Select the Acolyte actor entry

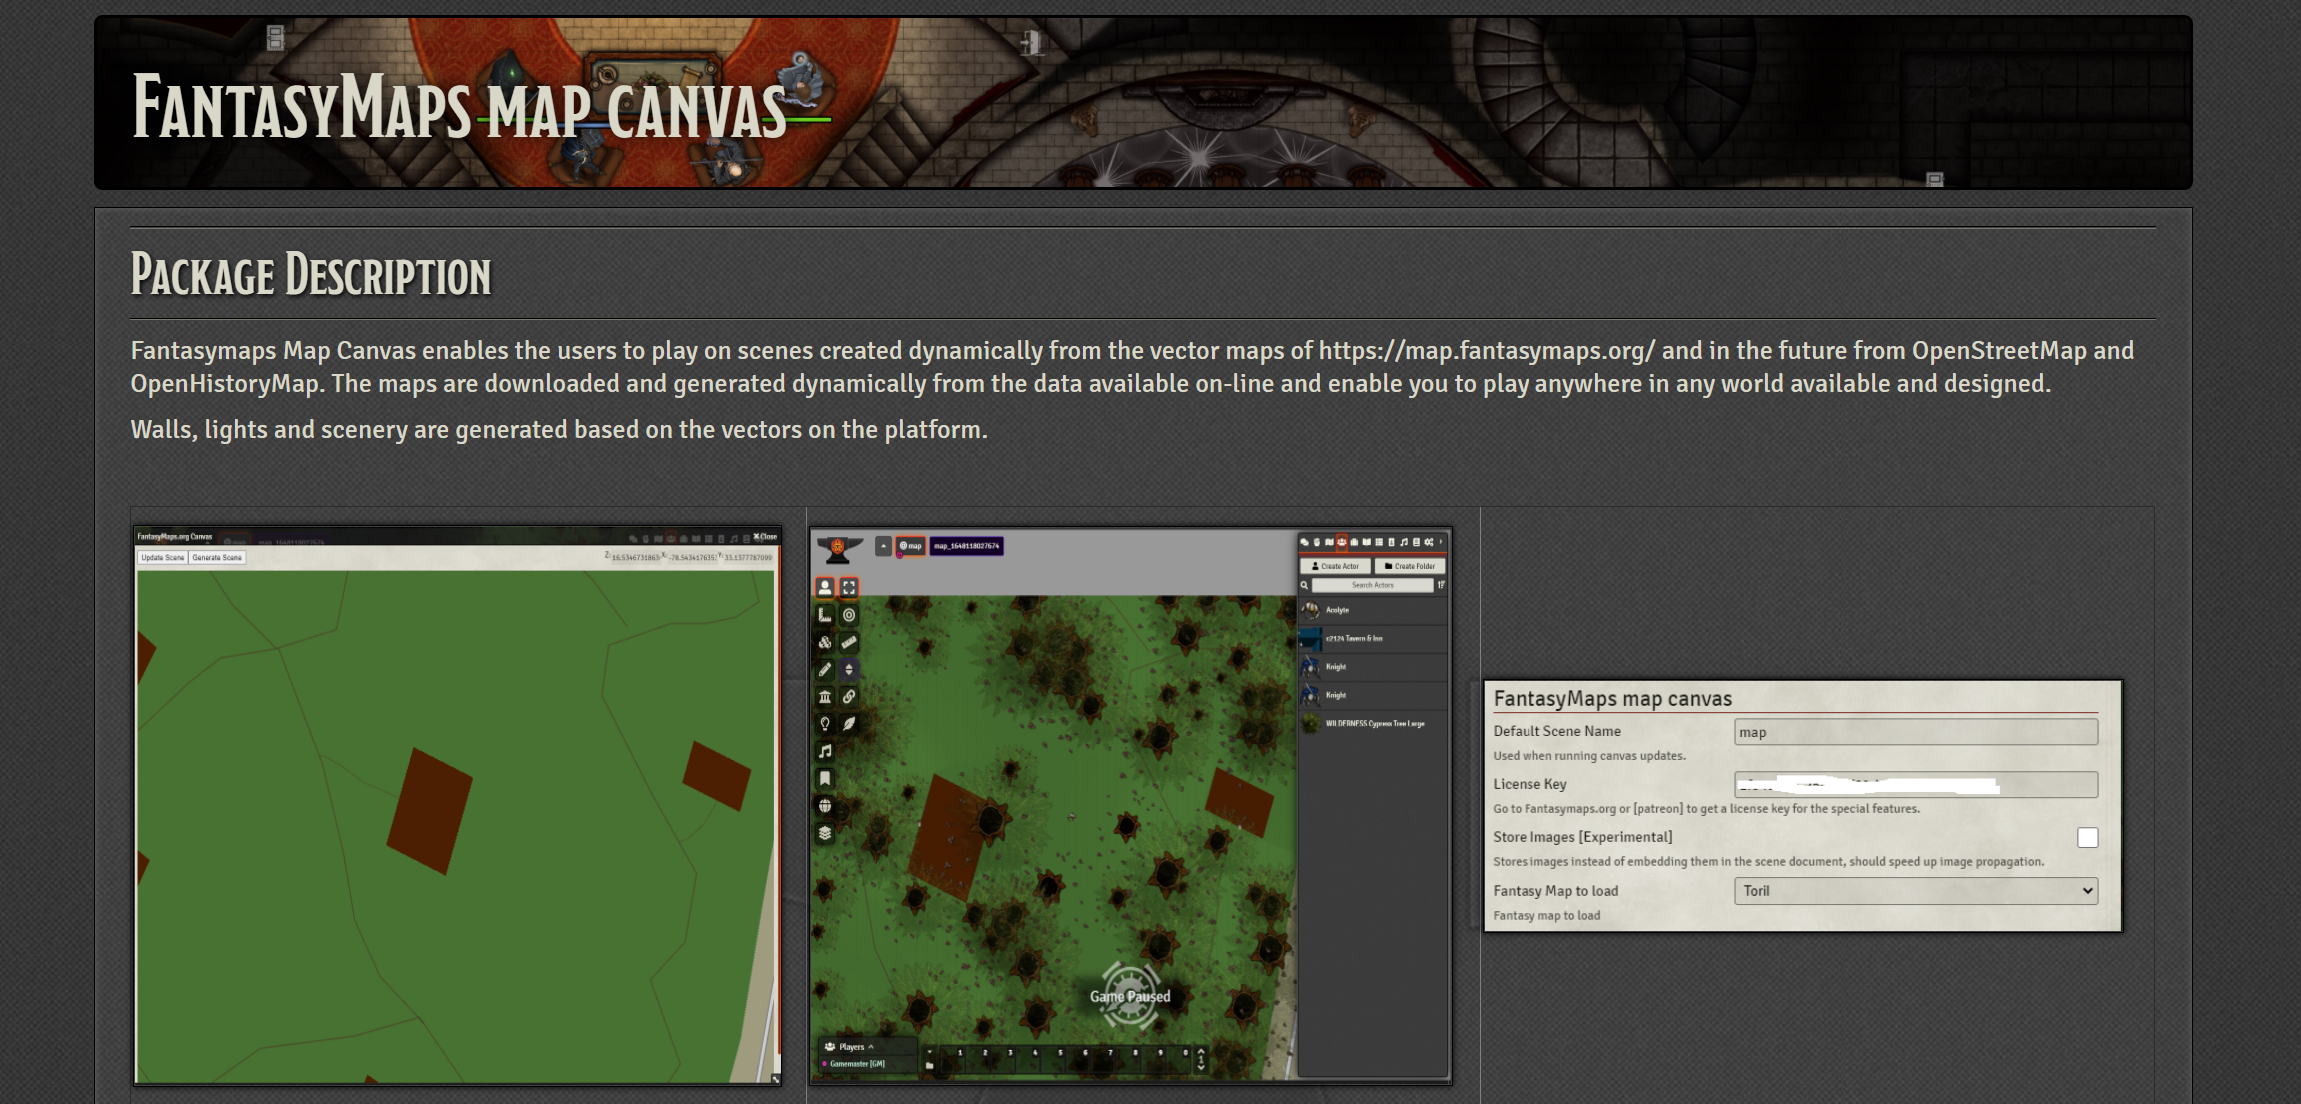point(1373,610)
